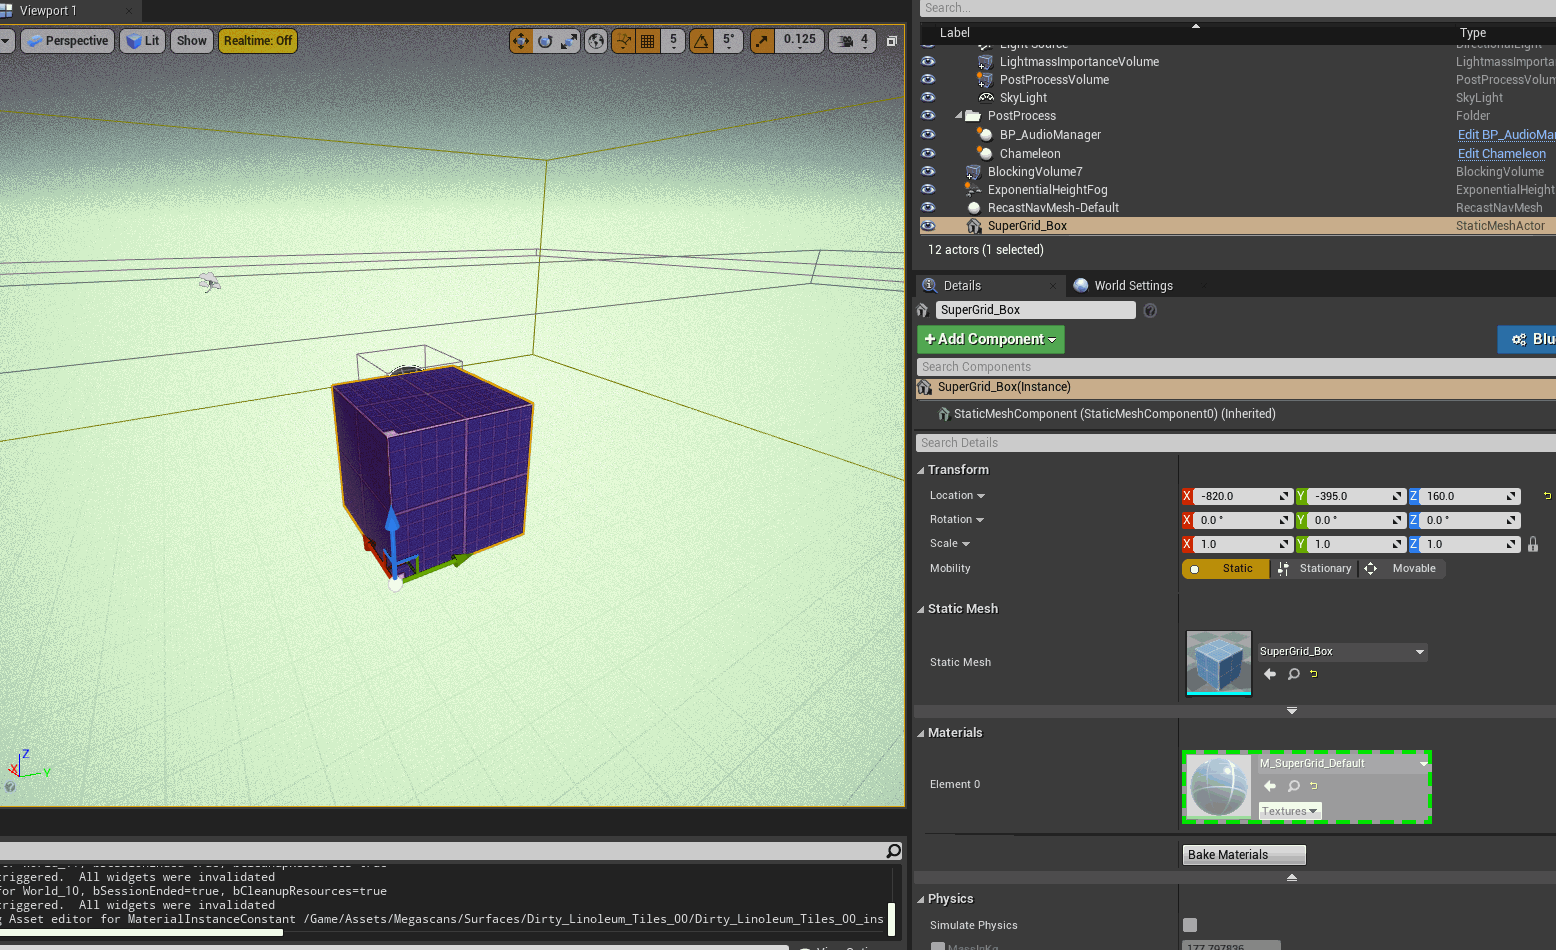Set Mobility to Stationary
1556x950 pixels.
(1314, 569)
